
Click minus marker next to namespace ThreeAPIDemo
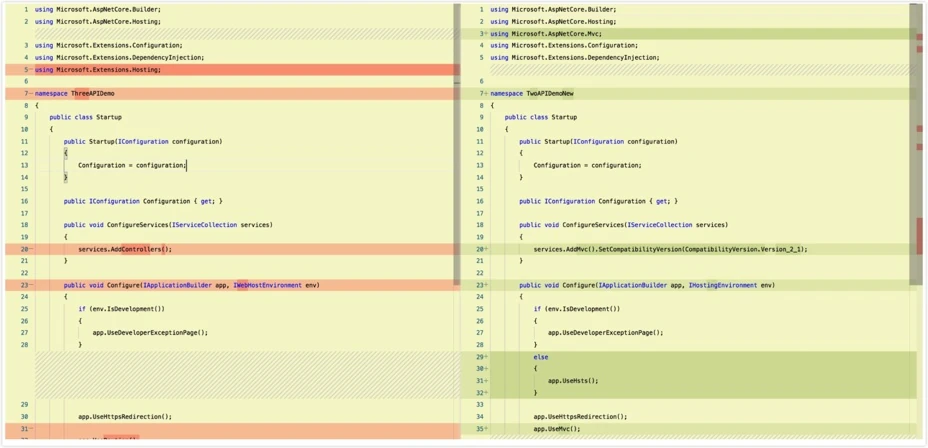coord(30,94)
